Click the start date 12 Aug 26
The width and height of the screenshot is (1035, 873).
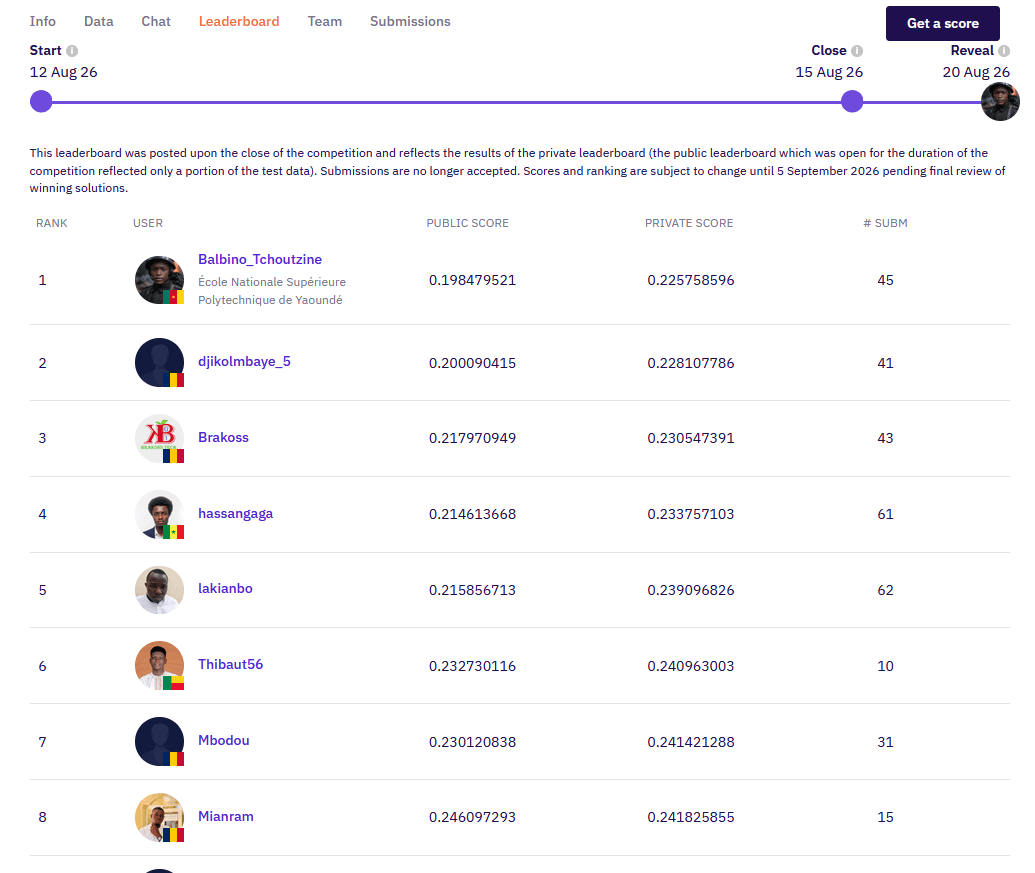click(x=63, y=72)
